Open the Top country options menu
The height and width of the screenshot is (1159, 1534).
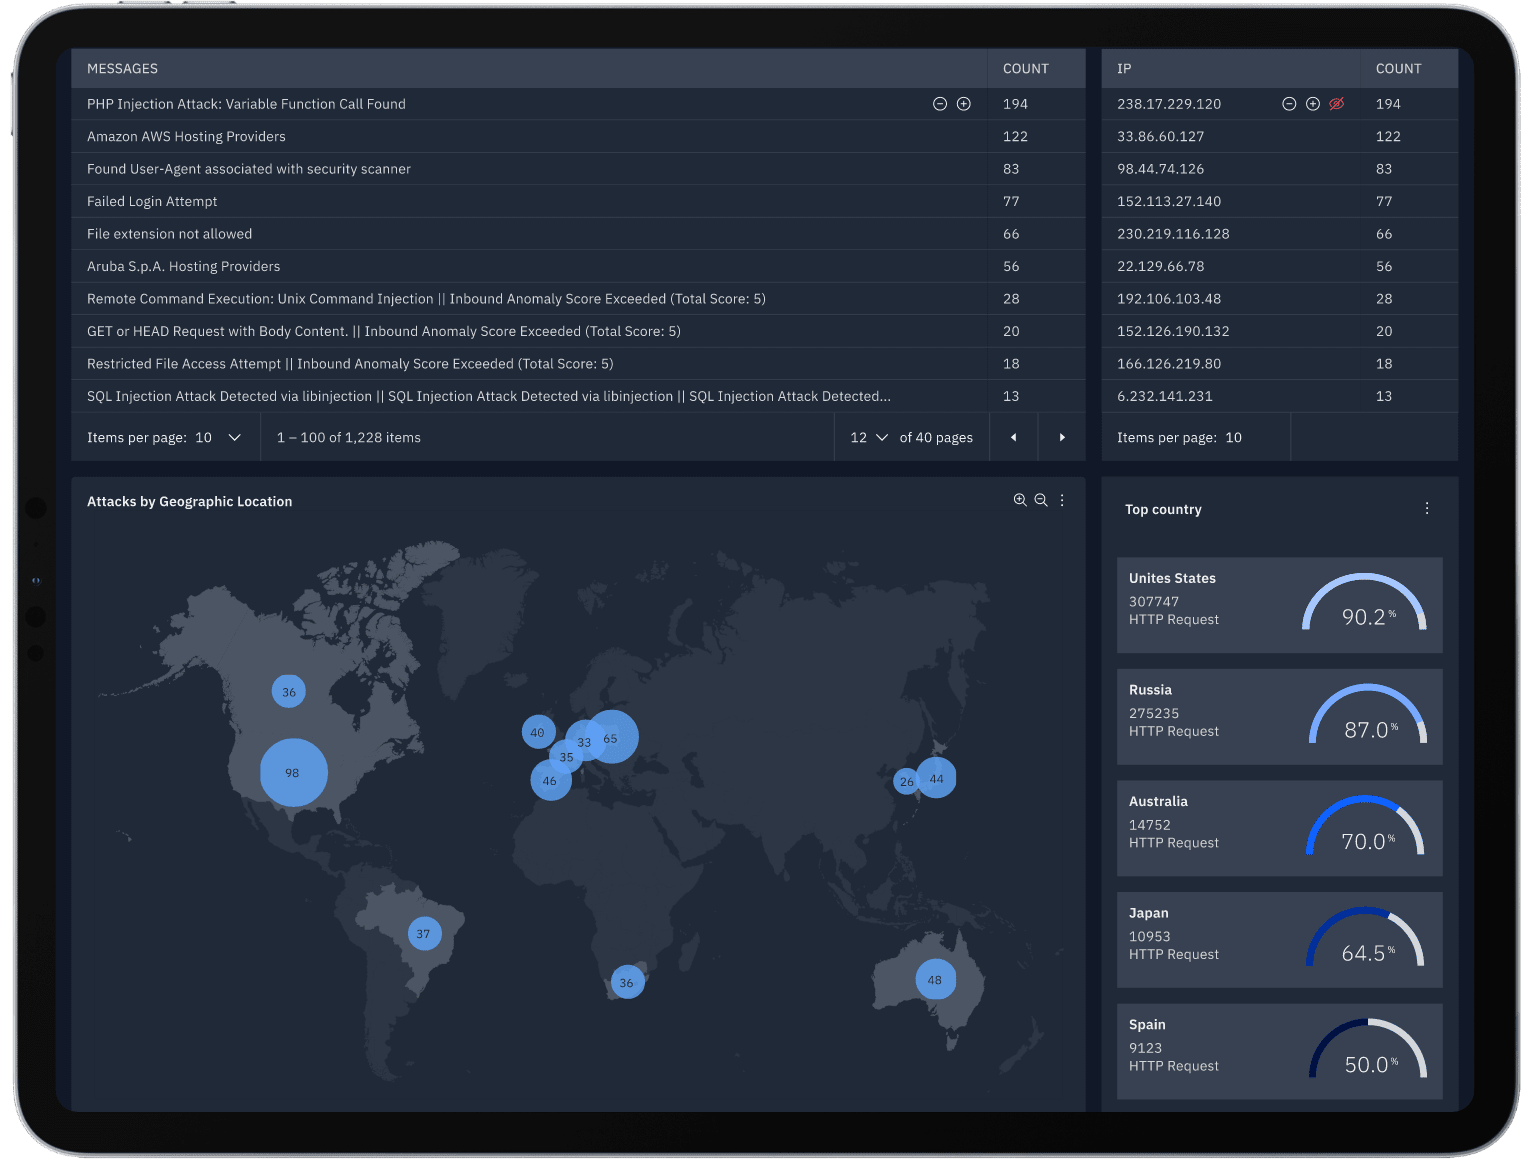click(1427, 508)
